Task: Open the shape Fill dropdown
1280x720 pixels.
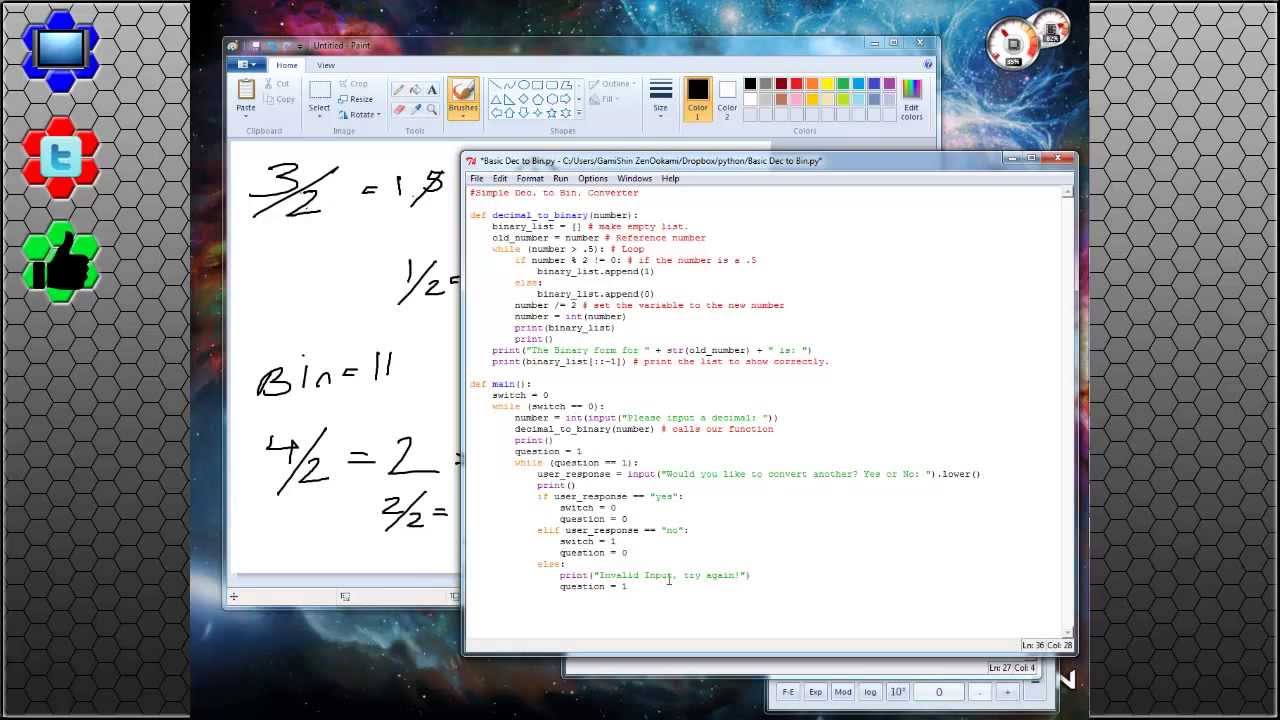Action: [604, 99]
